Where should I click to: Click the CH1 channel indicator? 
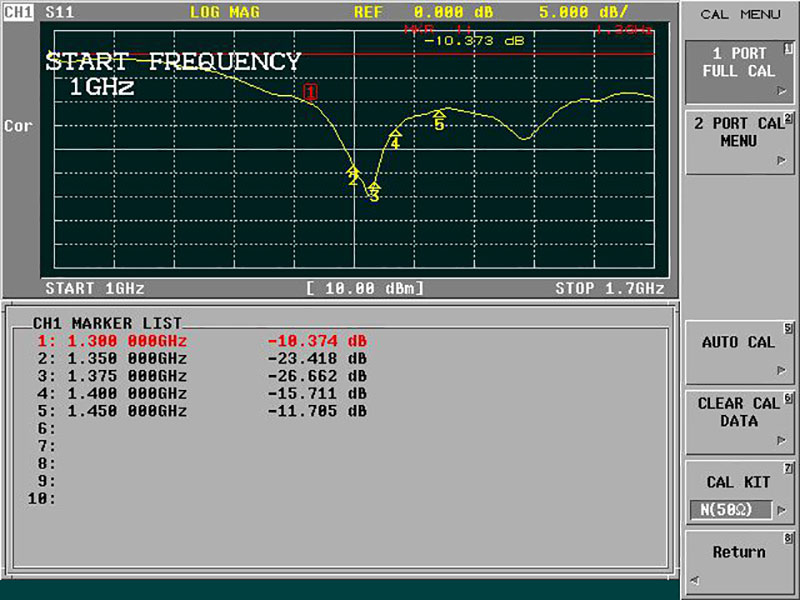pyautogui.click(x=19, y=12)
